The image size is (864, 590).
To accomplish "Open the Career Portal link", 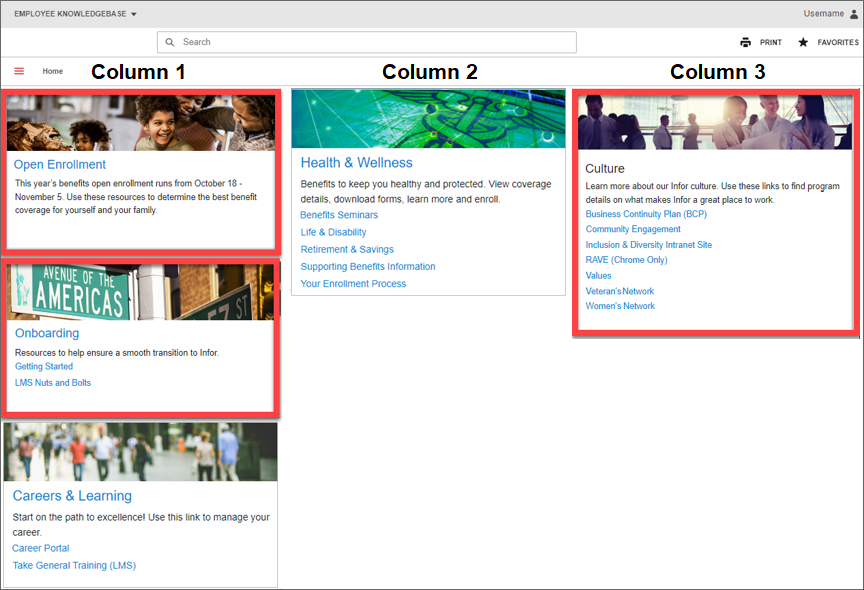I will tap(41, 548).
